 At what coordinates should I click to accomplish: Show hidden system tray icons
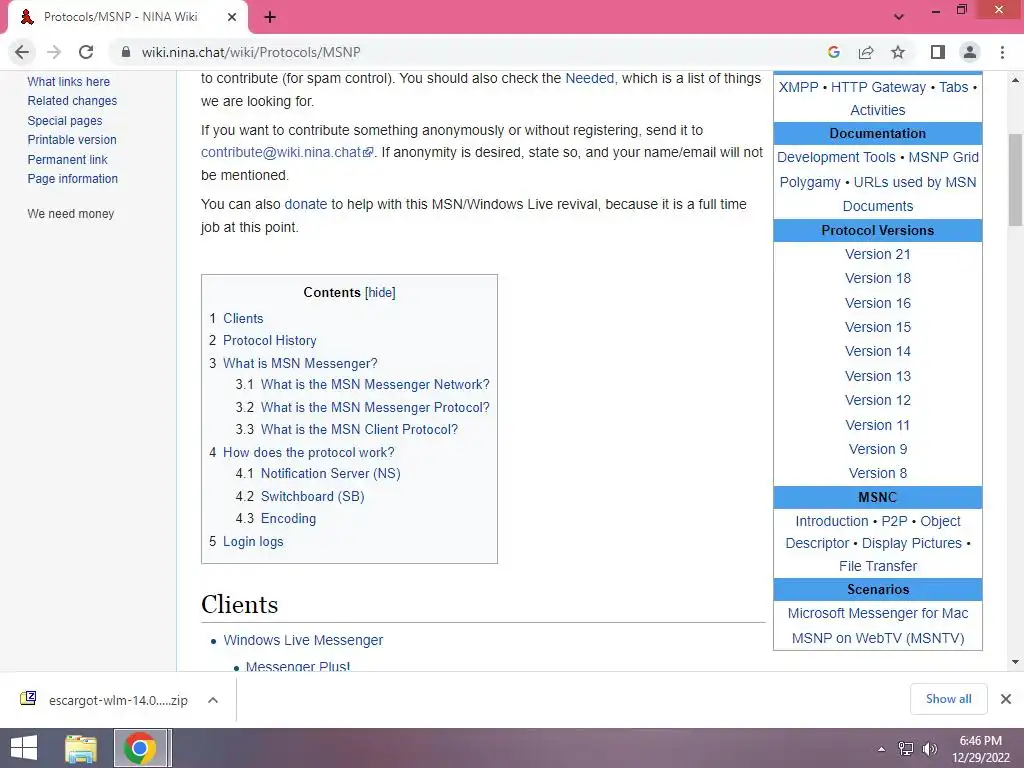[882, 749]
